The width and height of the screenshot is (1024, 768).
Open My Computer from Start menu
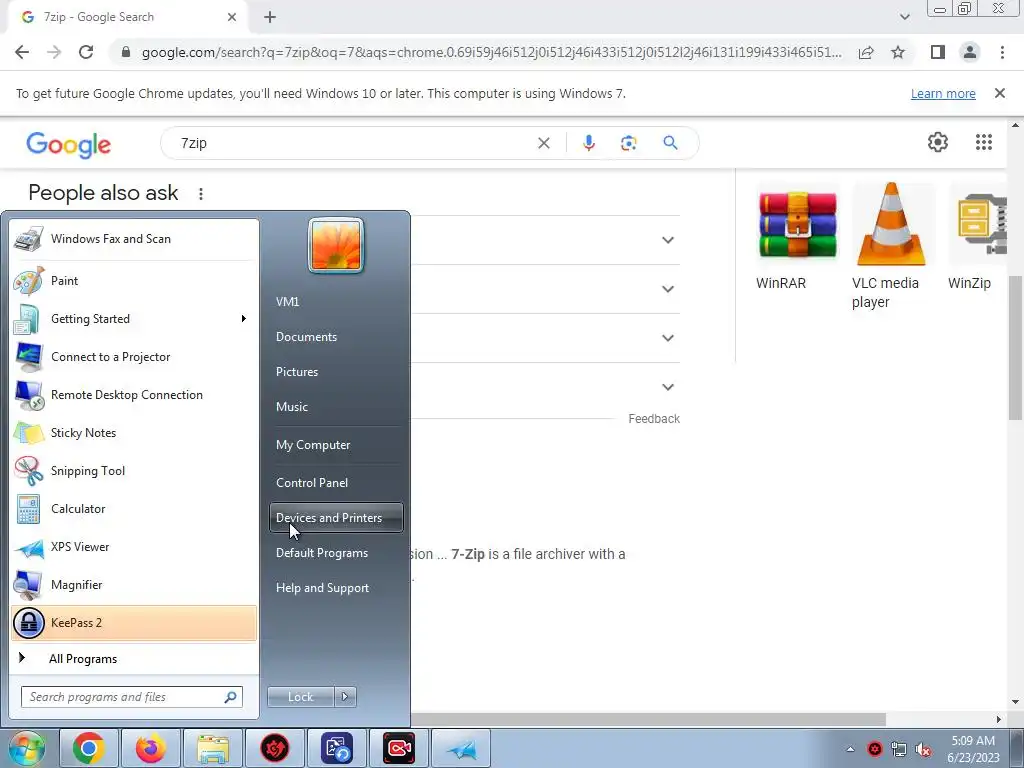pyautogui.click(x=336, y=445)
